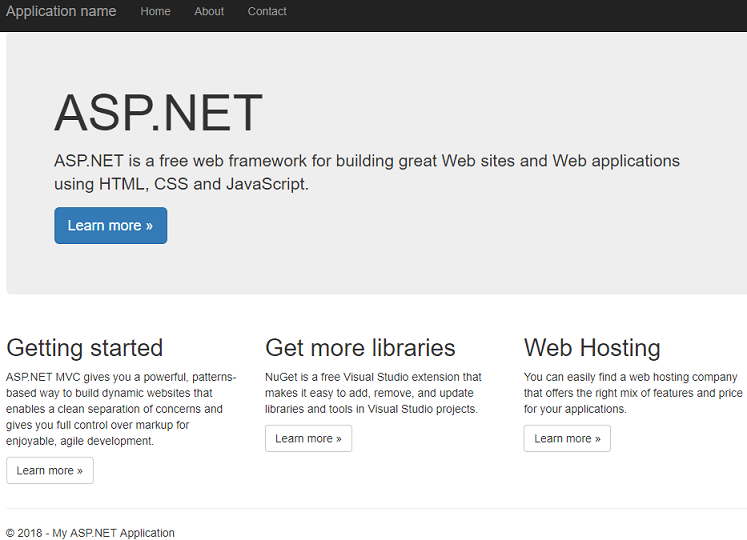Image resolution: width=747 pixels, height=540 pixels.
Task: Learn more under Get more libraries
Action: [x=308, y=438]
